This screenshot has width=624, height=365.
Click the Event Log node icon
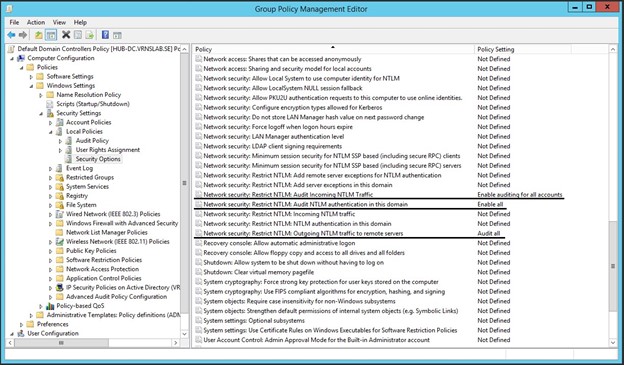(59, 168)
